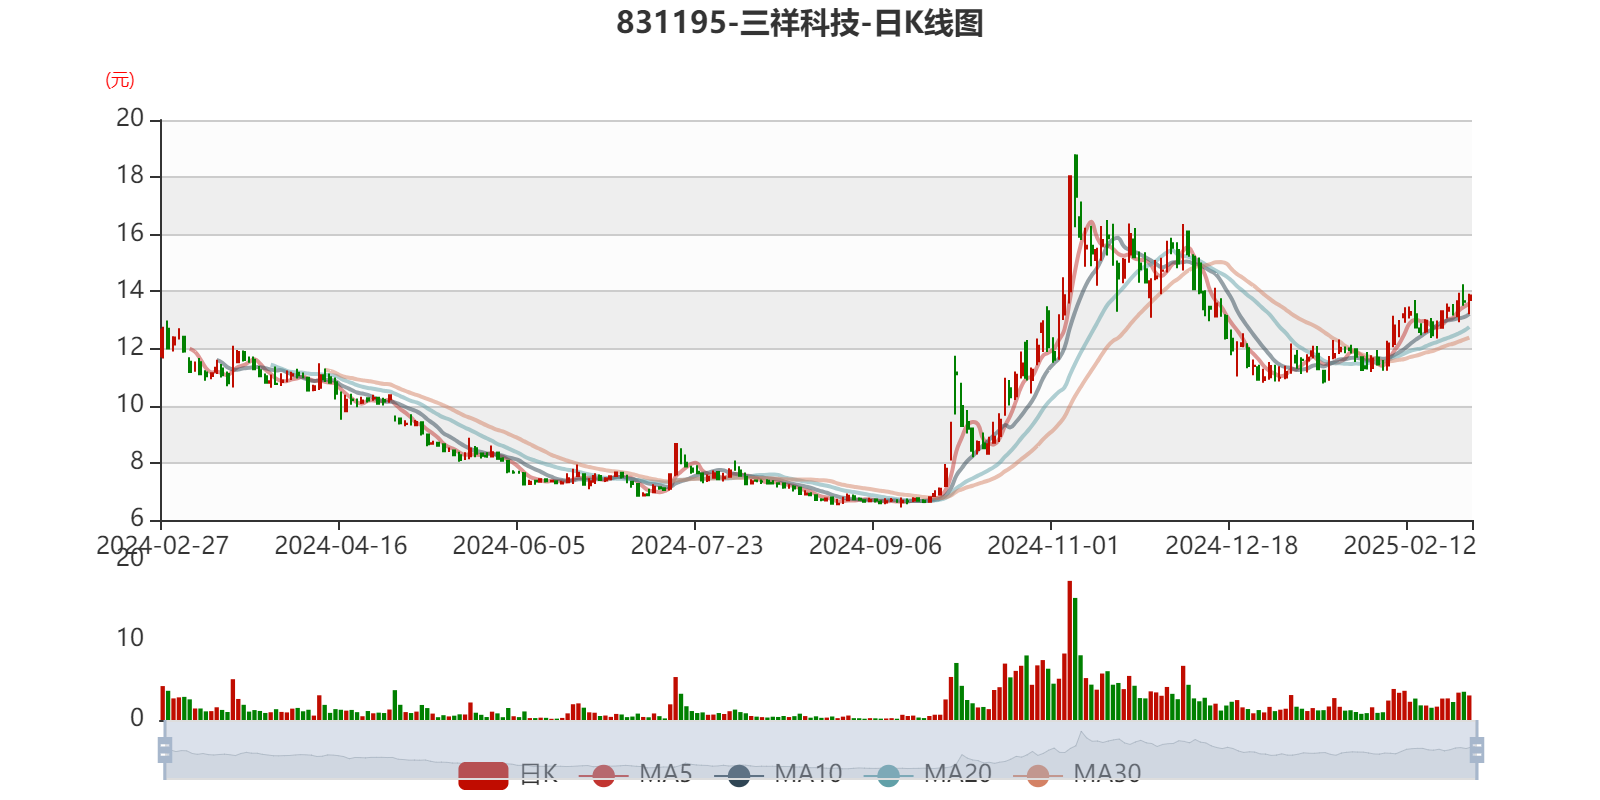Image resolution: width=1600 pixels, height=800 pixels.
Task: Click the tallest red volume bar
Action: pos(1070,650)
